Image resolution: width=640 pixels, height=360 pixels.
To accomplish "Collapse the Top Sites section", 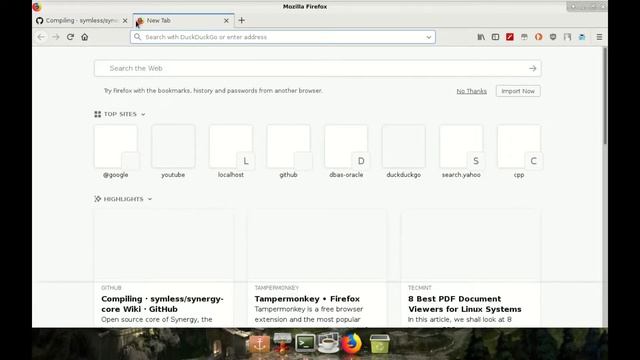I will pos(143,115).
